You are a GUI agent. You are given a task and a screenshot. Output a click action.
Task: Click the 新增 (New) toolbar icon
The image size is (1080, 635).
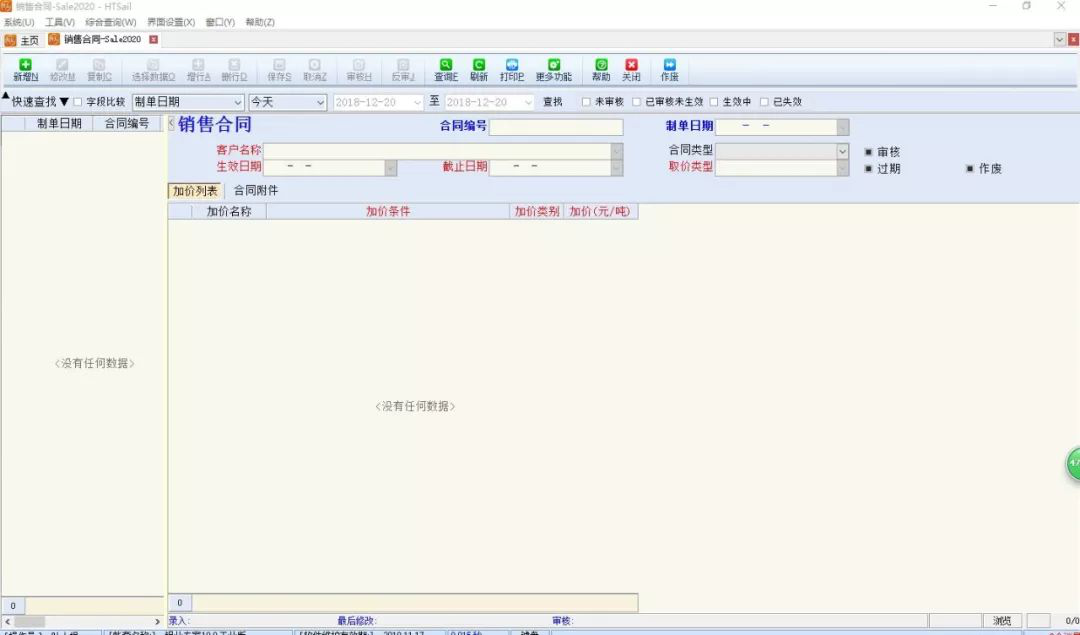click(x=25, y=70)
